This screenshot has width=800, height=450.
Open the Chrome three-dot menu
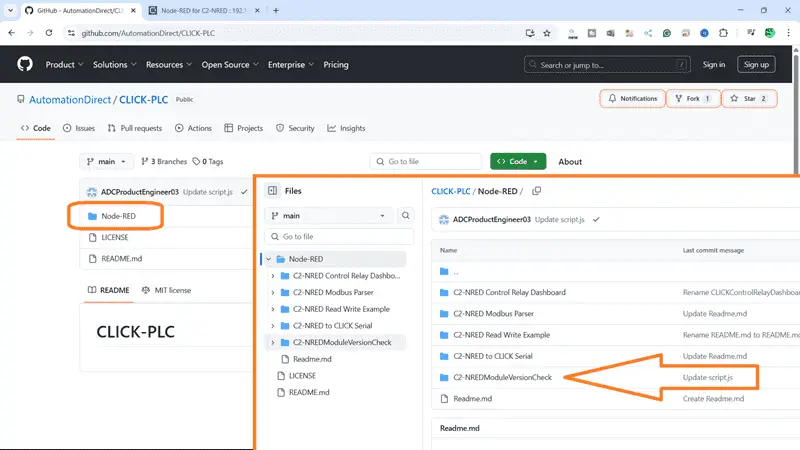tap(788, 33)
